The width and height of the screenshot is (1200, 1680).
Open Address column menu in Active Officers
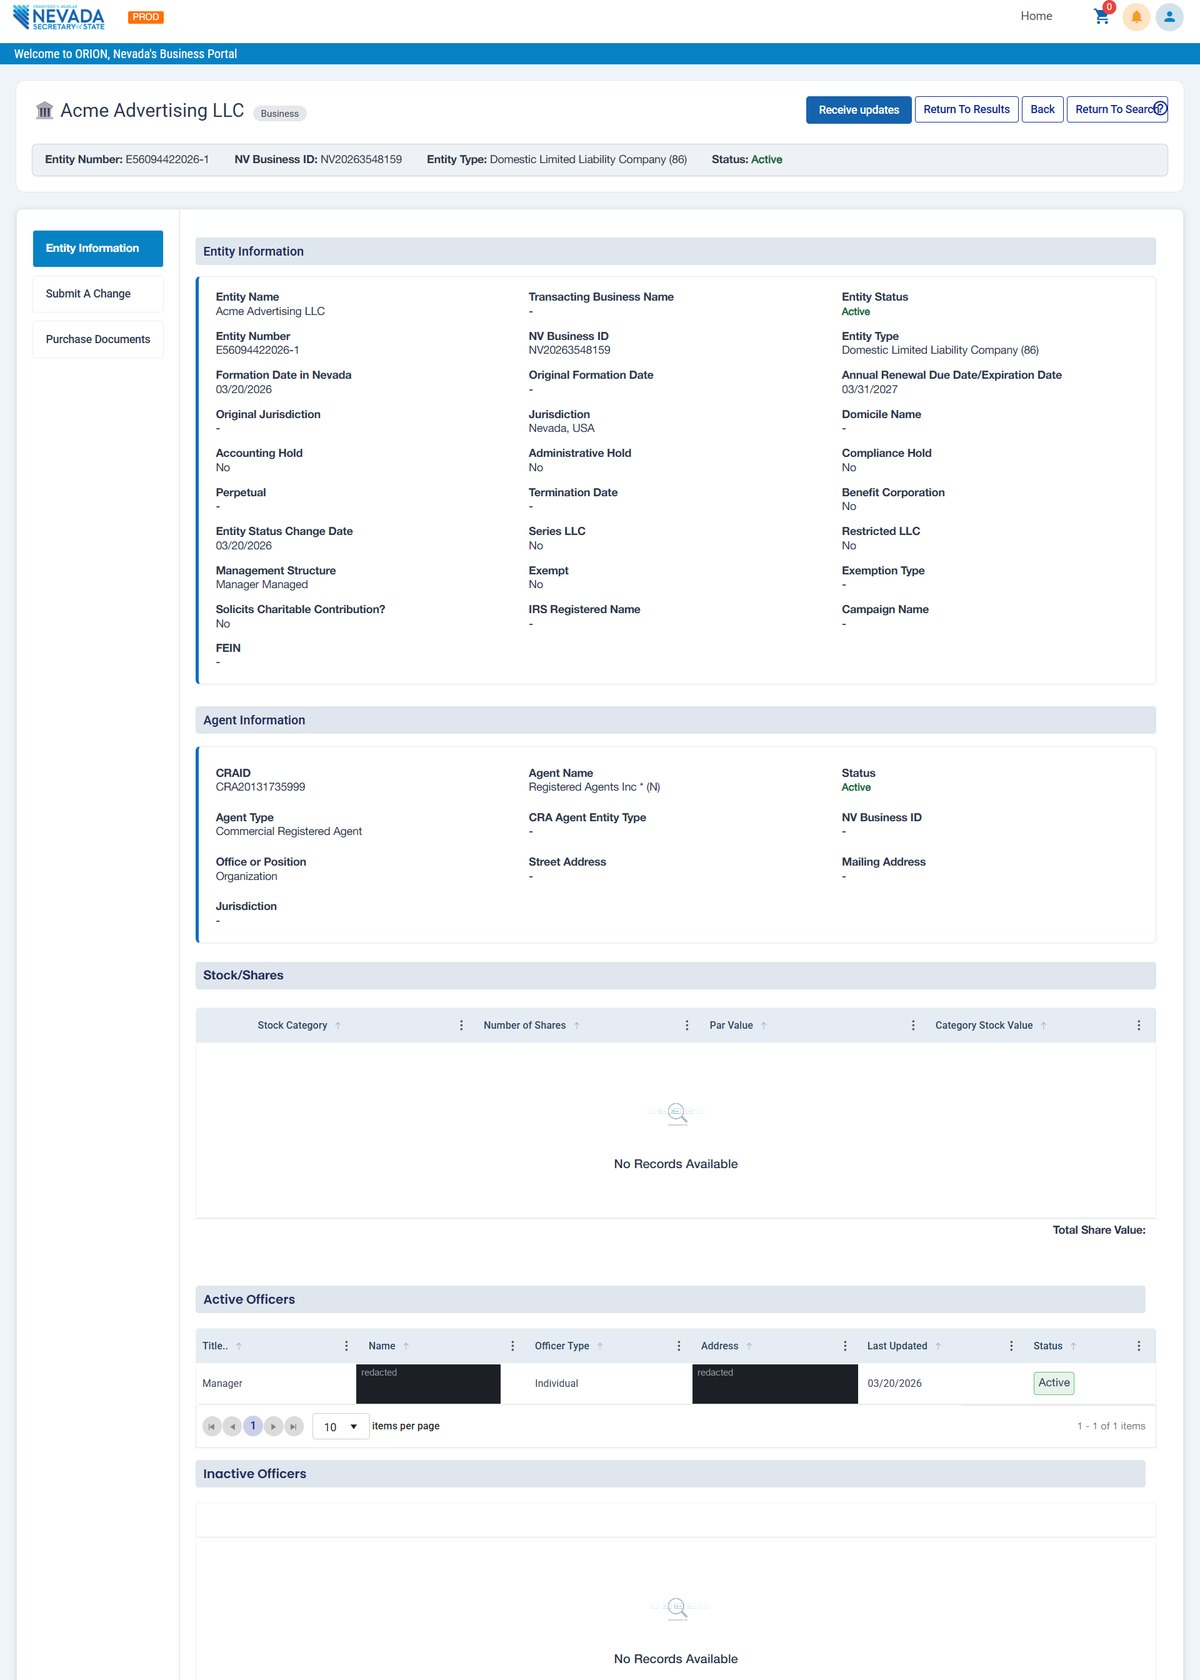(x=845, y=1346)
